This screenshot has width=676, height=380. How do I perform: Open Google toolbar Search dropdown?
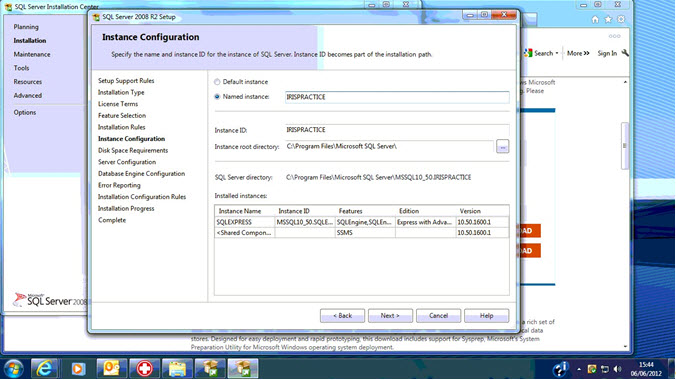(x=541, y=53)
